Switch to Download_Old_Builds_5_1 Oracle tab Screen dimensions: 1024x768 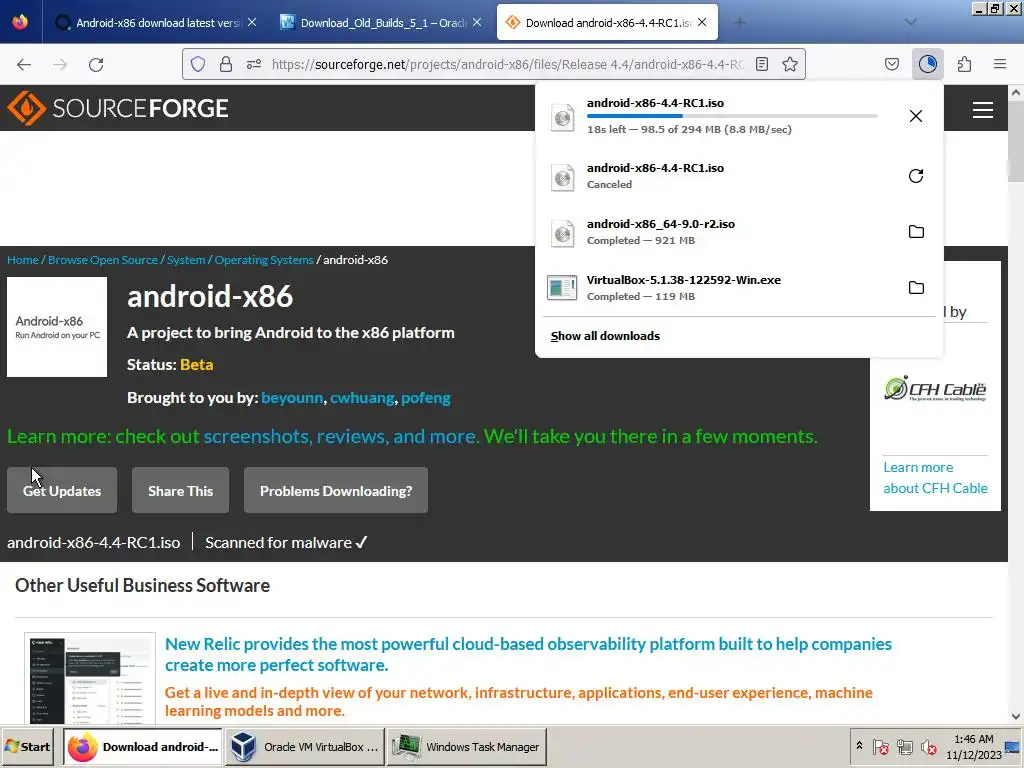pyautogui.click(x=381, y=22)
